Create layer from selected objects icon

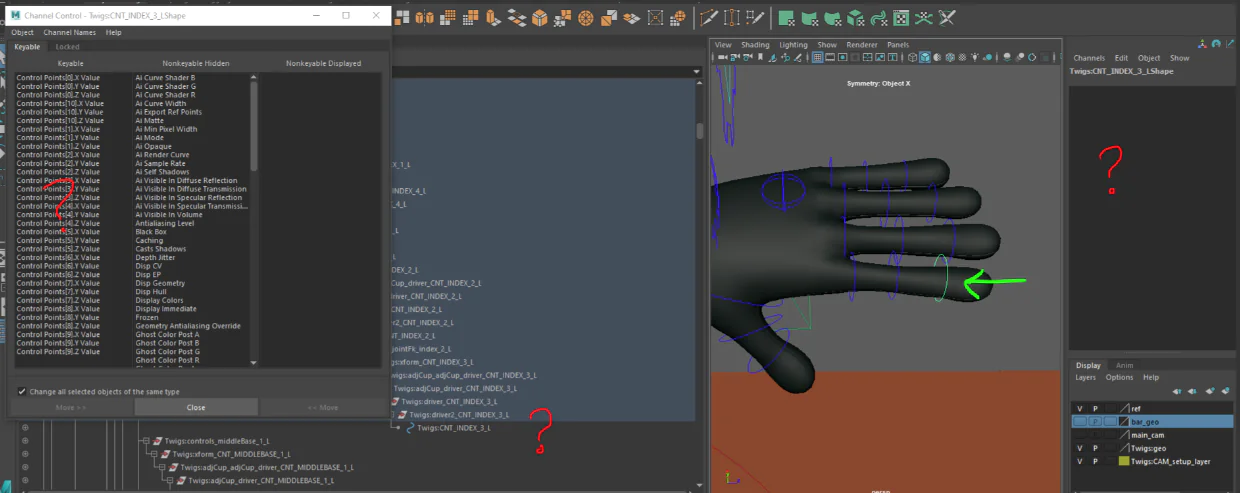pyautogui.click(x=1225, y=391)
